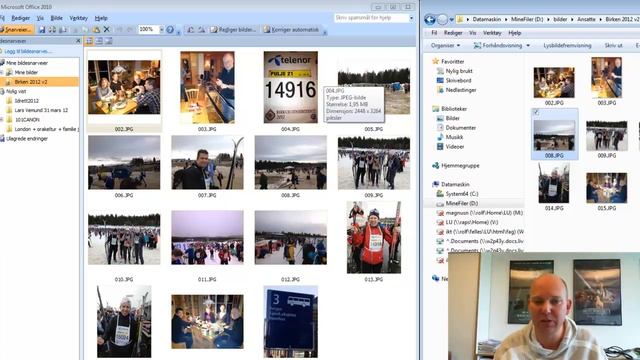This screenshot has height=360, width=640.
Task: Click the Rediger bilder button
Action: tap(233, 29)
